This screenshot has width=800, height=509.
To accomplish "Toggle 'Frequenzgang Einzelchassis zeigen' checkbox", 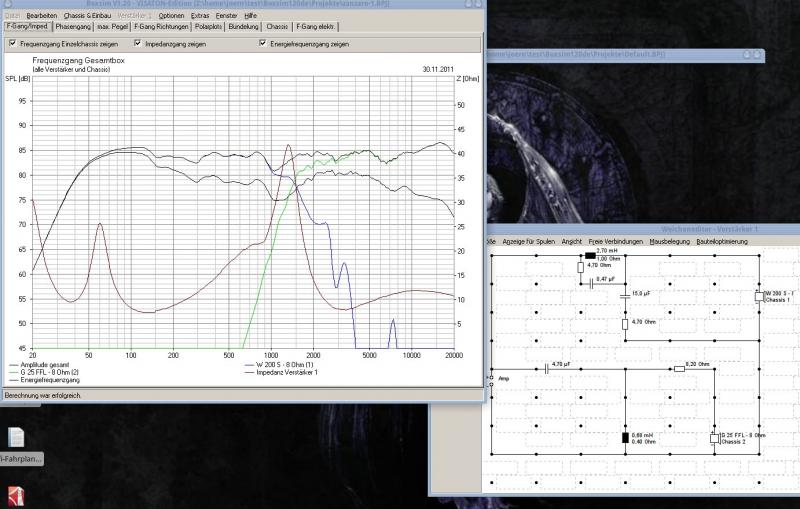I will coord(12,44).
